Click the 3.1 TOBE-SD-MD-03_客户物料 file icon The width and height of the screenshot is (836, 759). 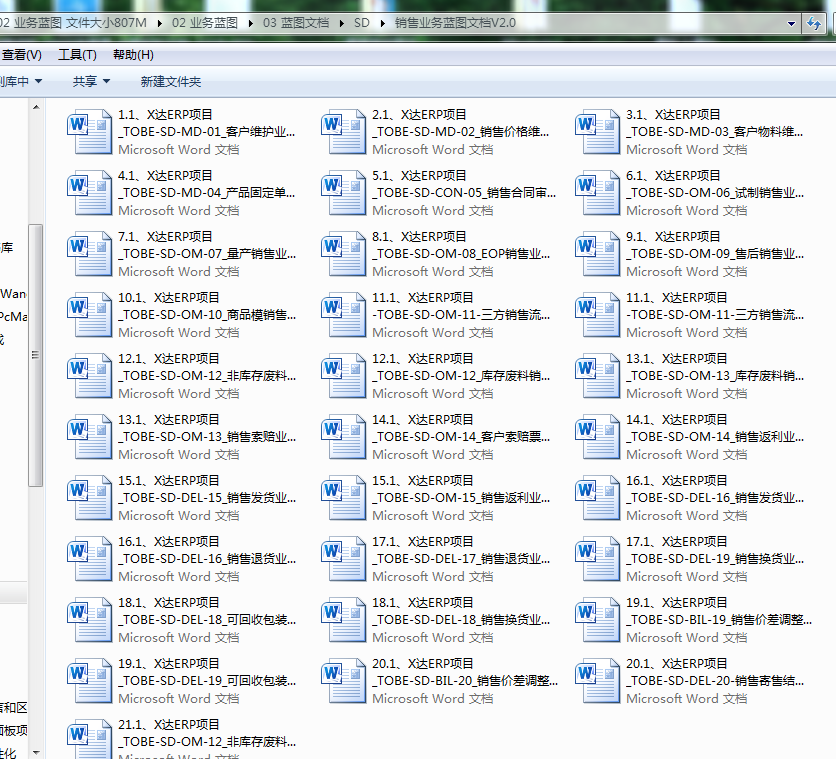click(598, 129)
